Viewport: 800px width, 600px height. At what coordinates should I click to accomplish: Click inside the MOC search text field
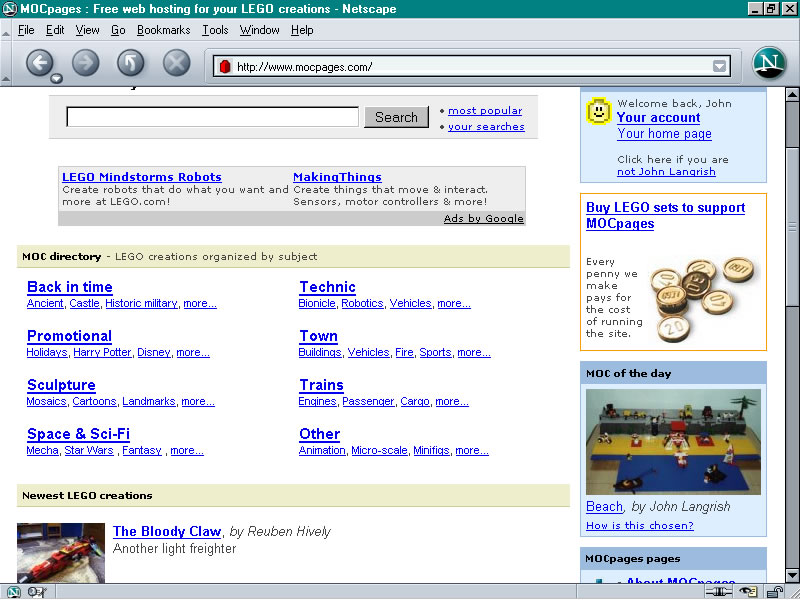tap(213, 117)
